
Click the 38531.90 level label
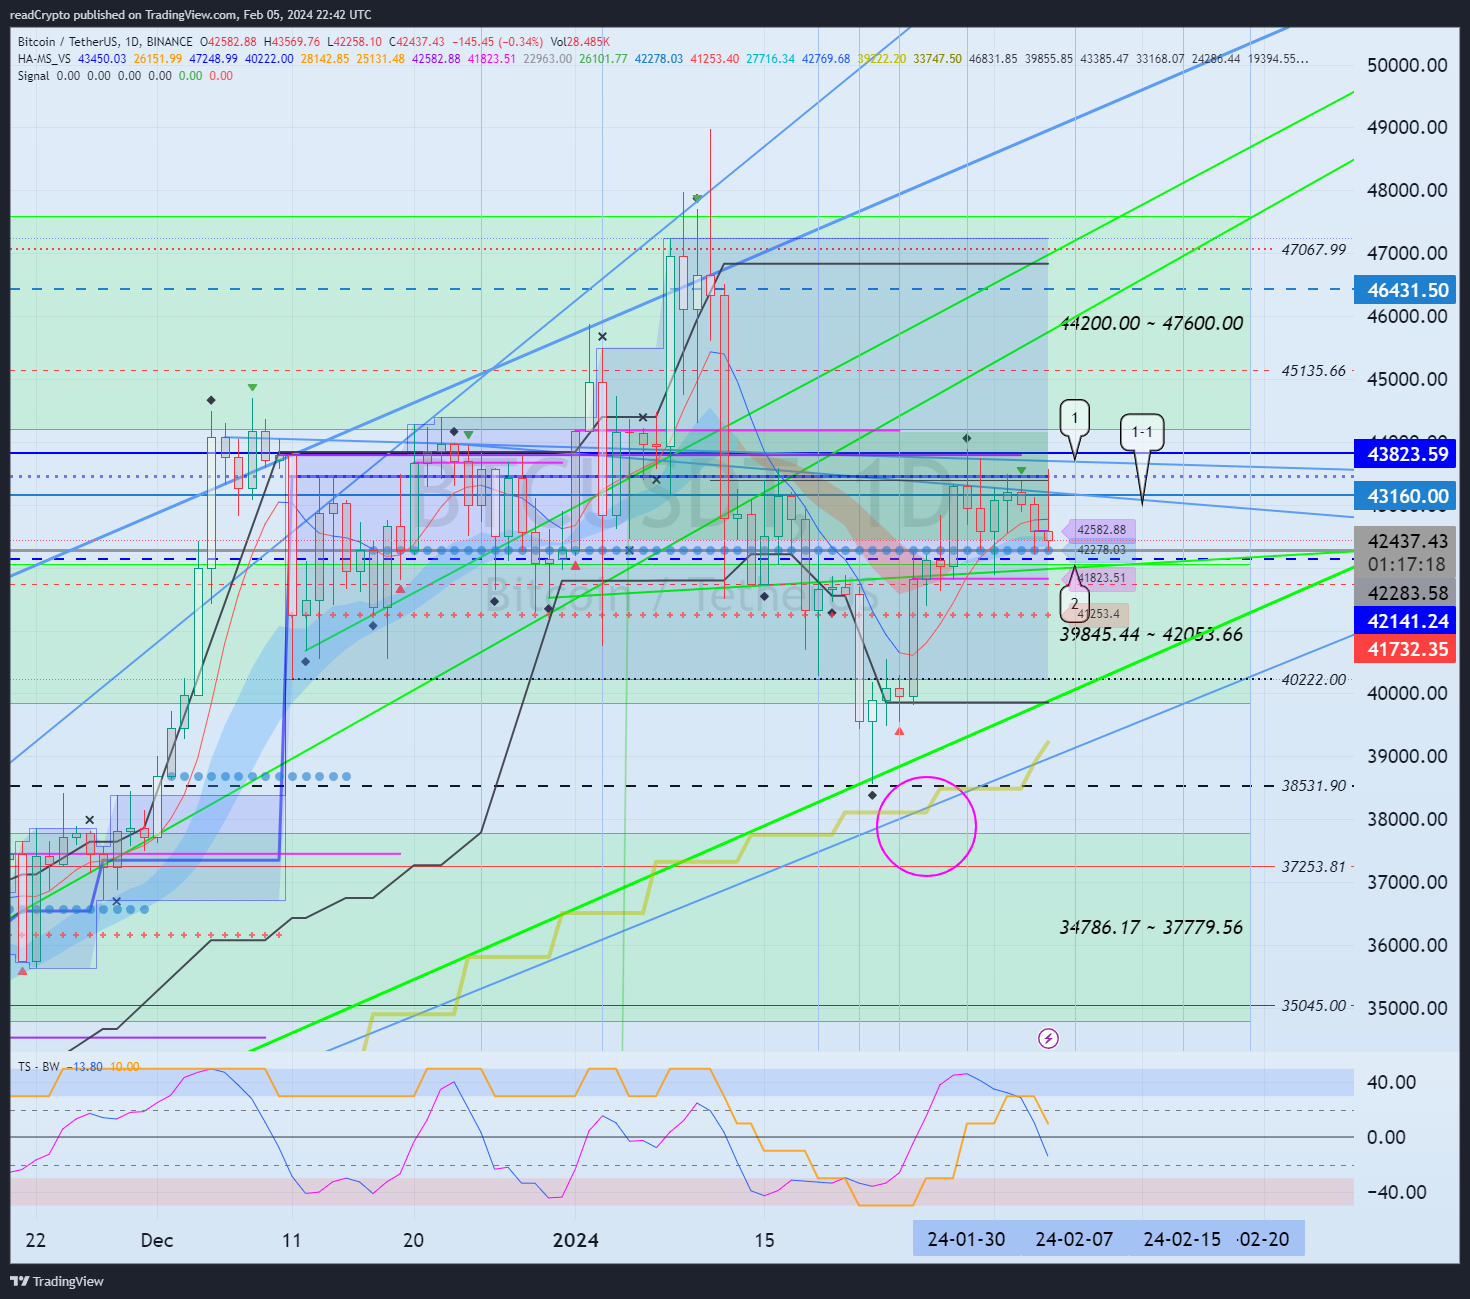coord(1314,786)
